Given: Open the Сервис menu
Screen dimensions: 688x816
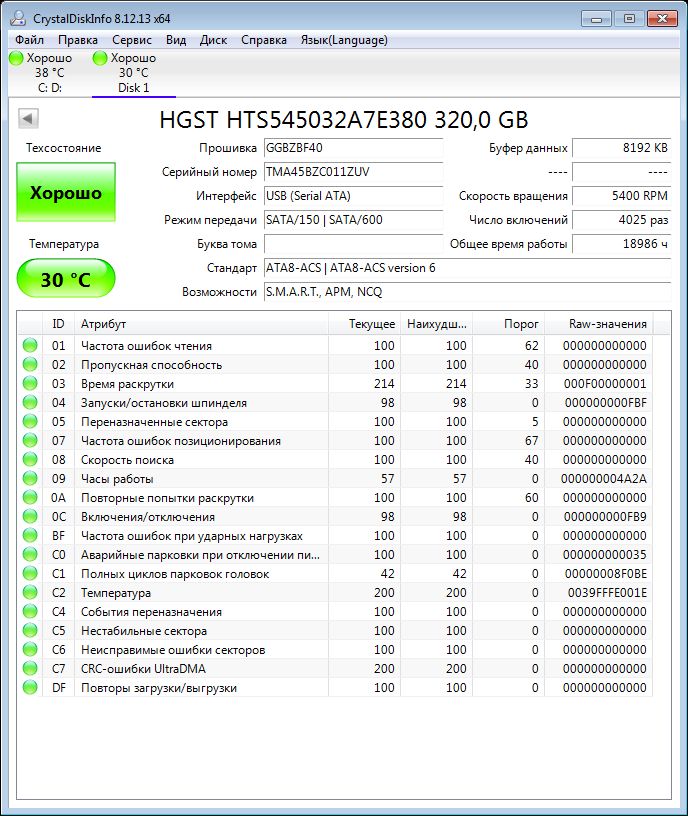Looking at the screenshot, I should (x=132, y=40).
